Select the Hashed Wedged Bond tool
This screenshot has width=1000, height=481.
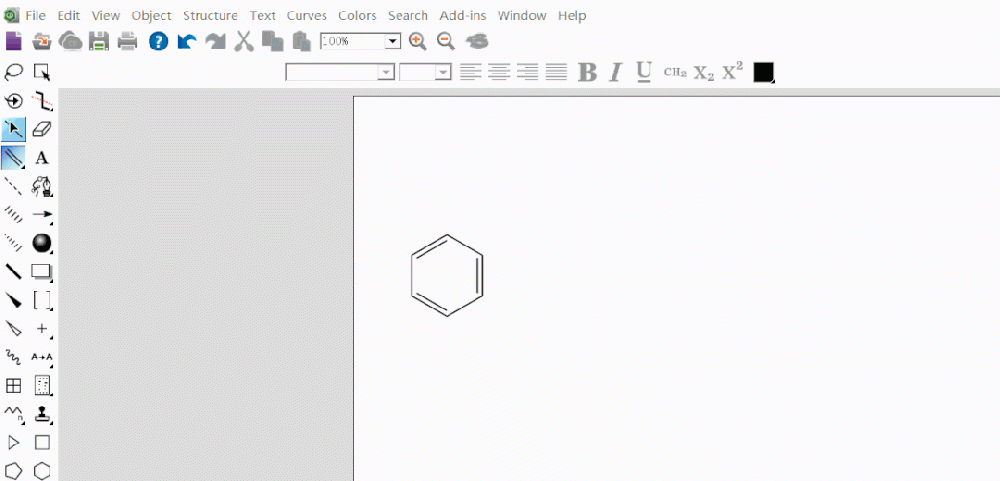(13, 242)
